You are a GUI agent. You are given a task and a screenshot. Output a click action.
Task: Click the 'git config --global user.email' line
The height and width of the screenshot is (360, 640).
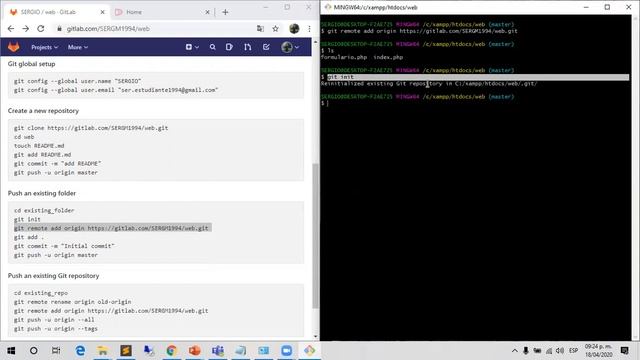click(x=116, y=90)
